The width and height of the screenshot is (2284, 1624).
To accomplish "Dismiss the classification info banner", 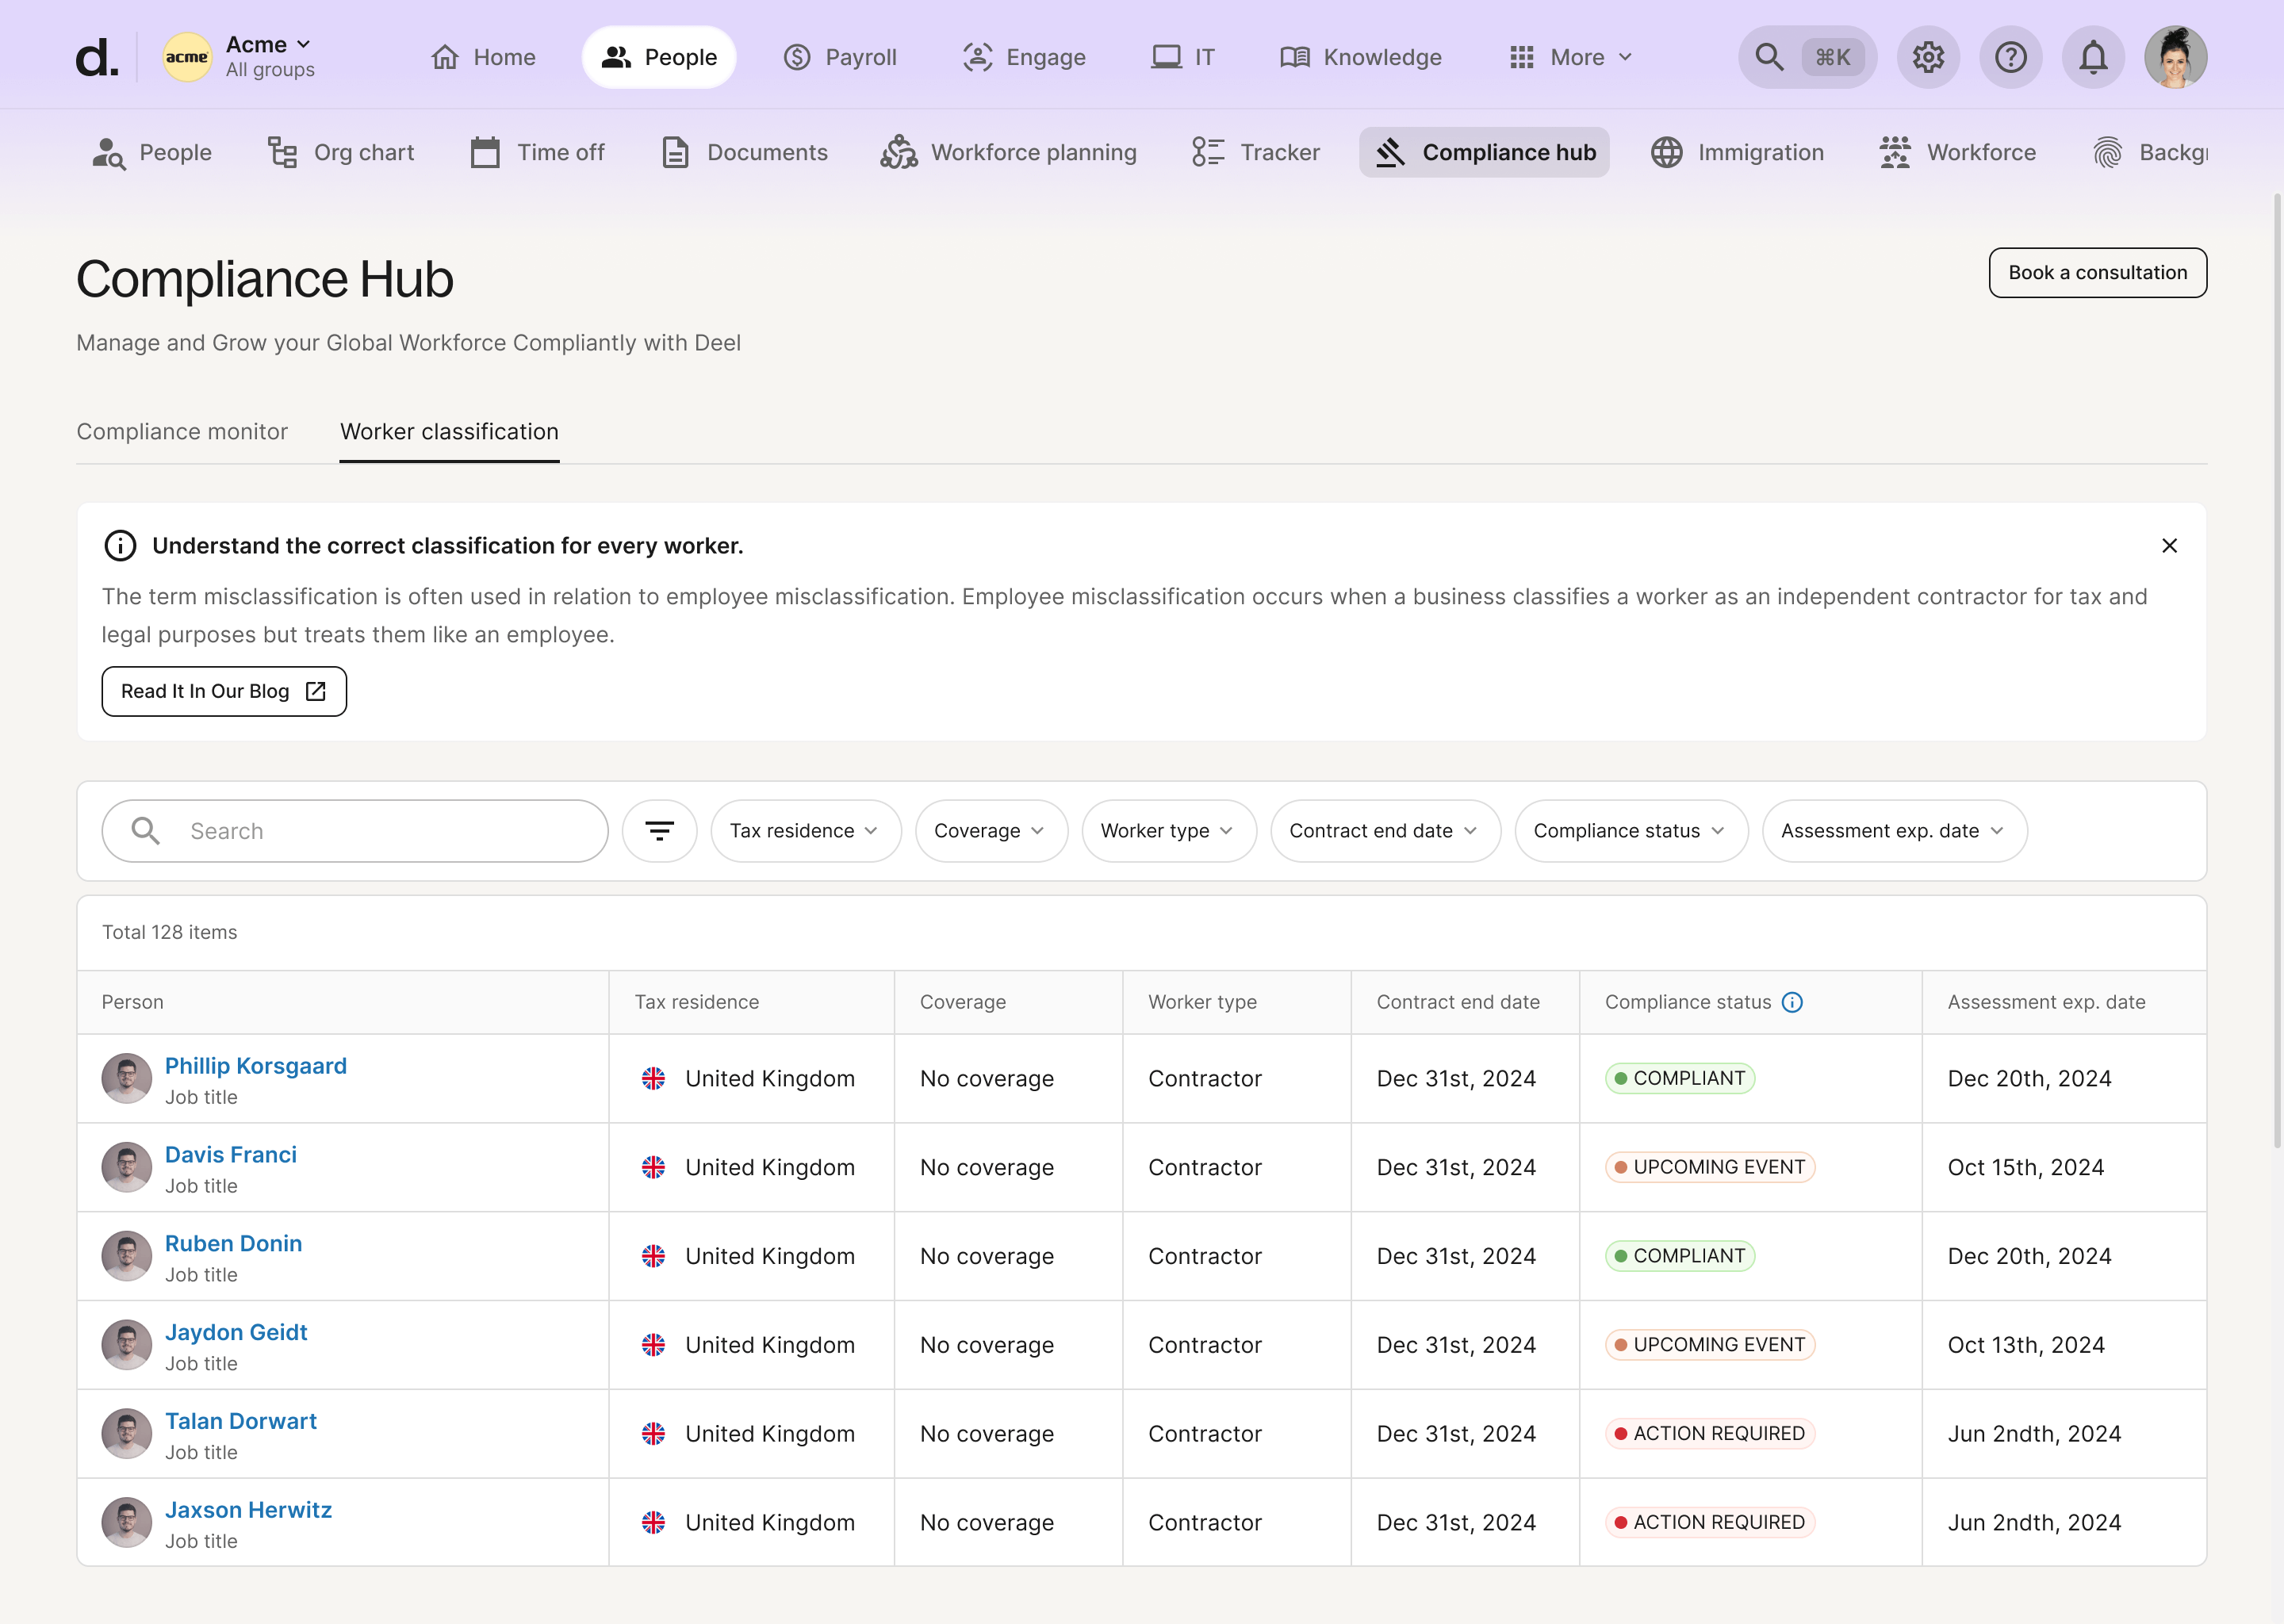I will [2169, 546].
